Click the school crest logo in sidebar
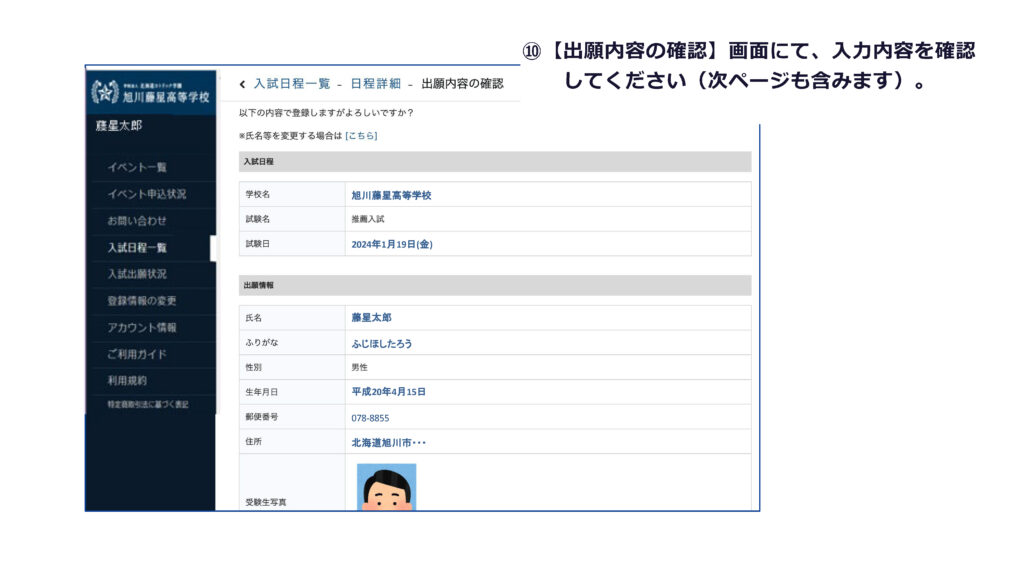Image resolution: width=1024 pixels, height=576 pixels. coord(105,93)
